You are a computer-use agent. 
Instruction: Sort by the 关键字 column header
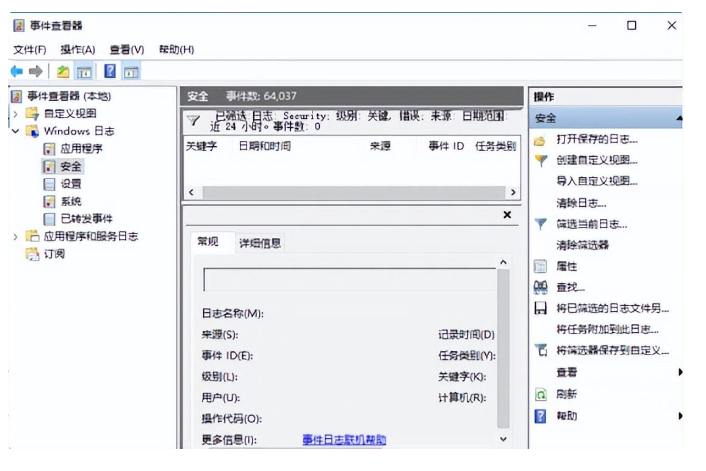(x=202, y=146)
